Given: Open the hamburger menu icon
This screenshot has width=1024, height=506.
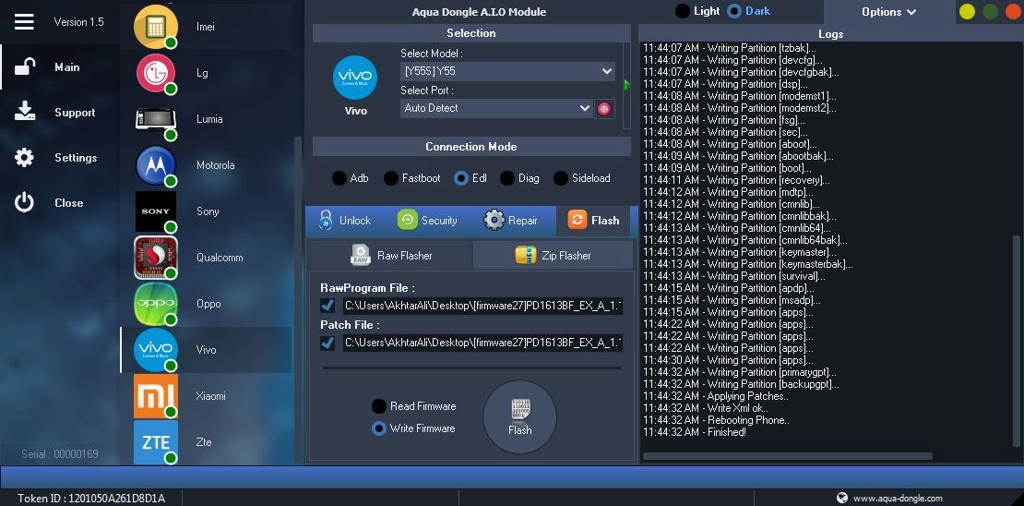Looking at the screenshot, I should (24, 22).
